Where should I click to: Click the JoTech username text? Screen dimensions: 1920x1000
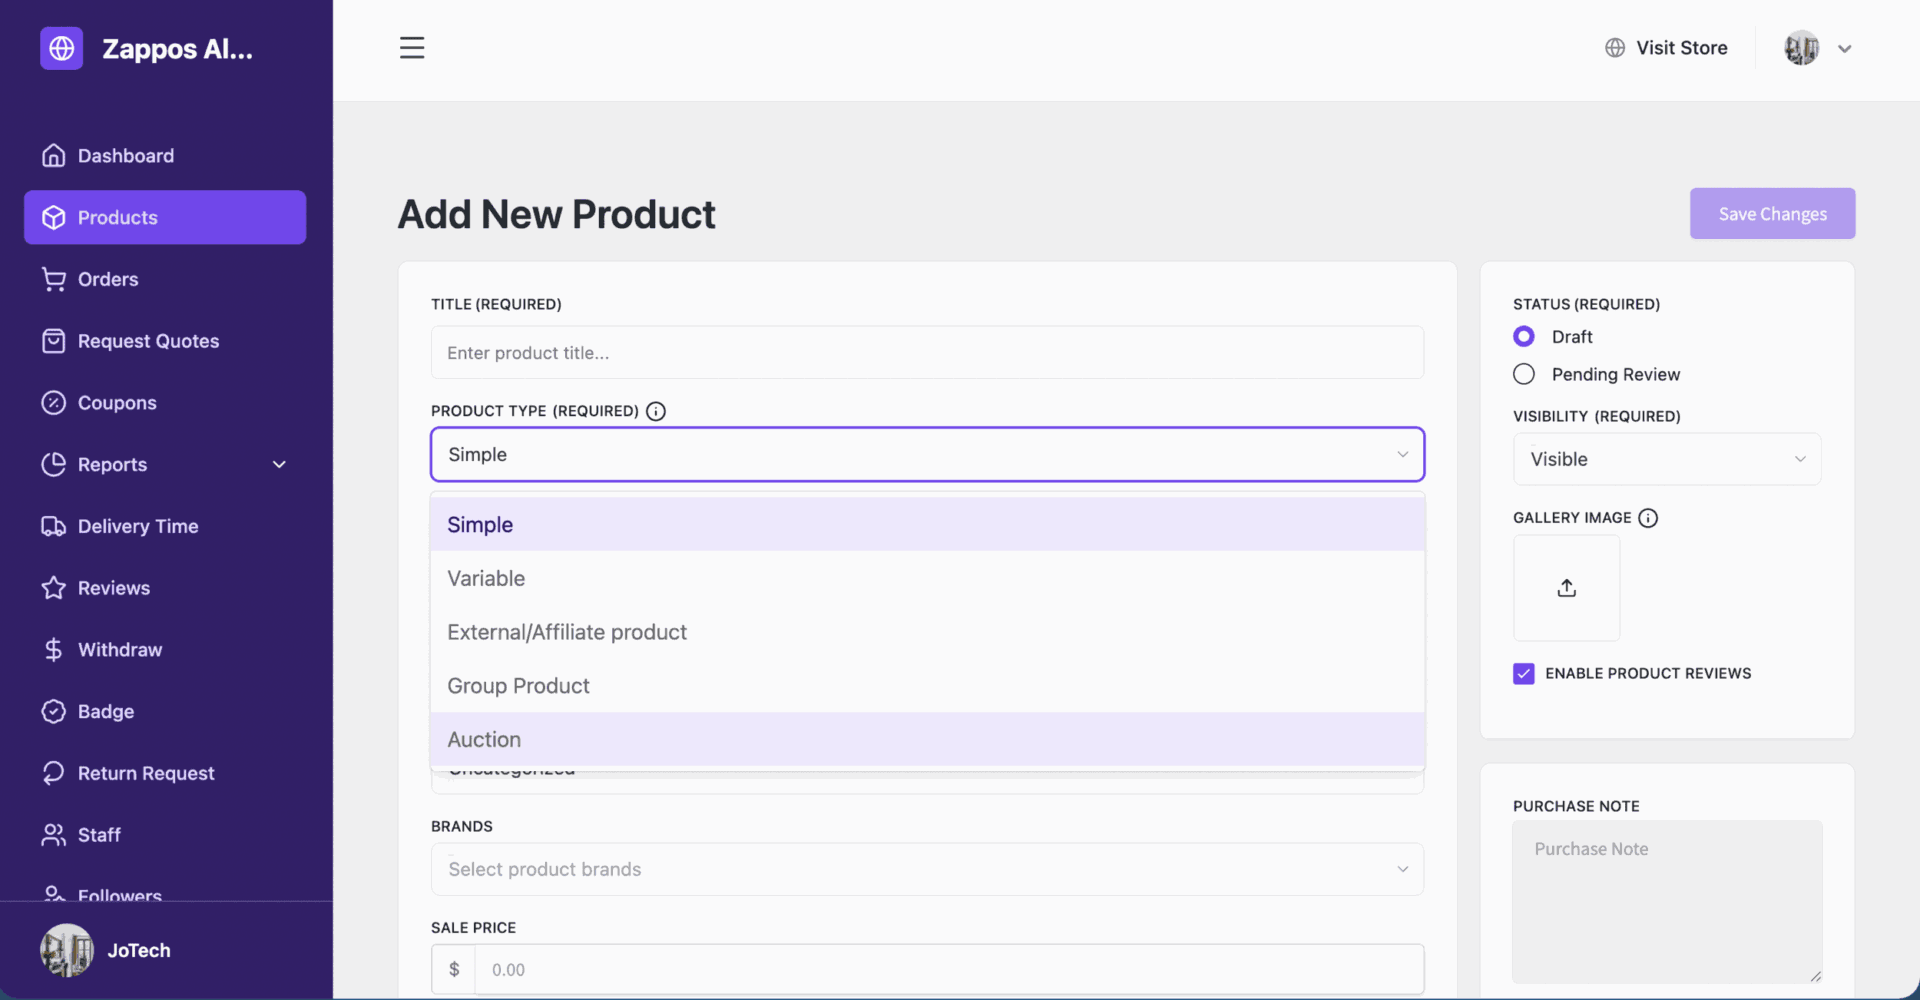(139, 951)
